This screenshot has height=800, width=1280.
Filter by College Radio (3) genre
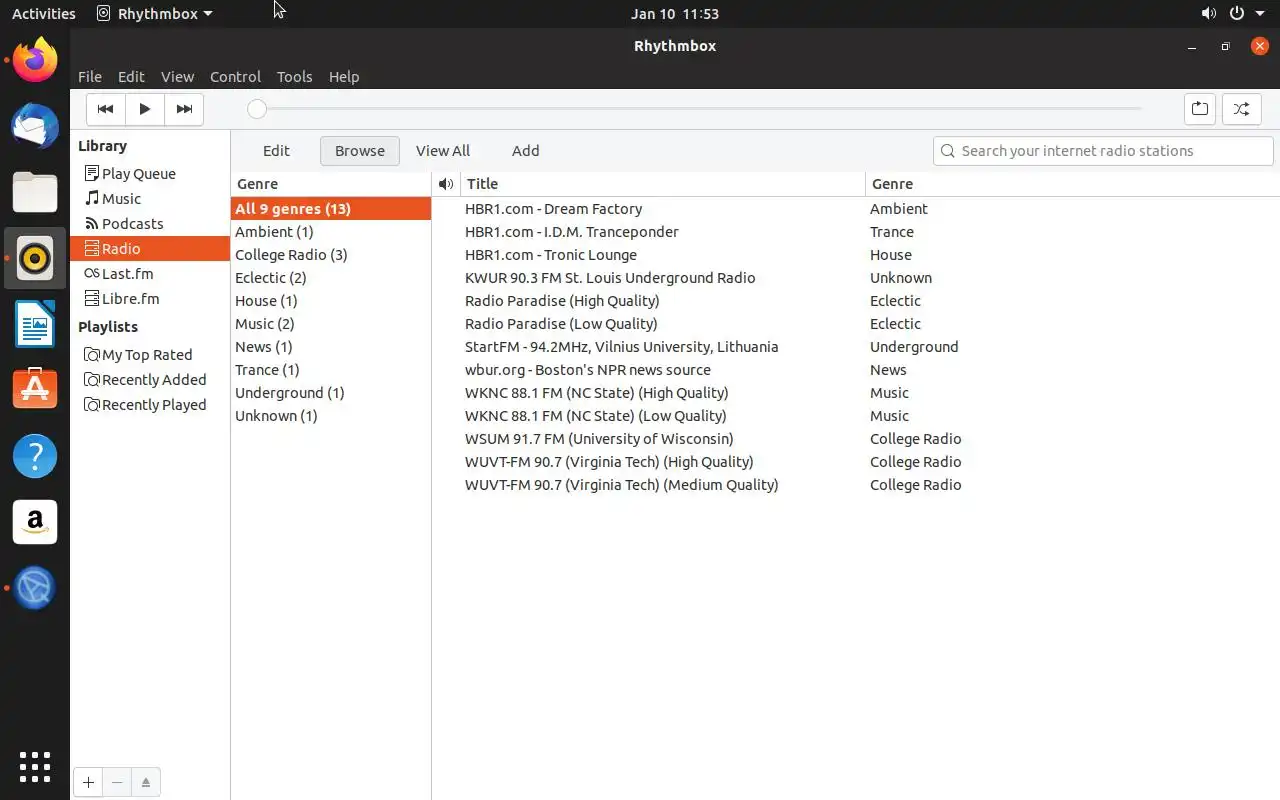click(331, 254)
